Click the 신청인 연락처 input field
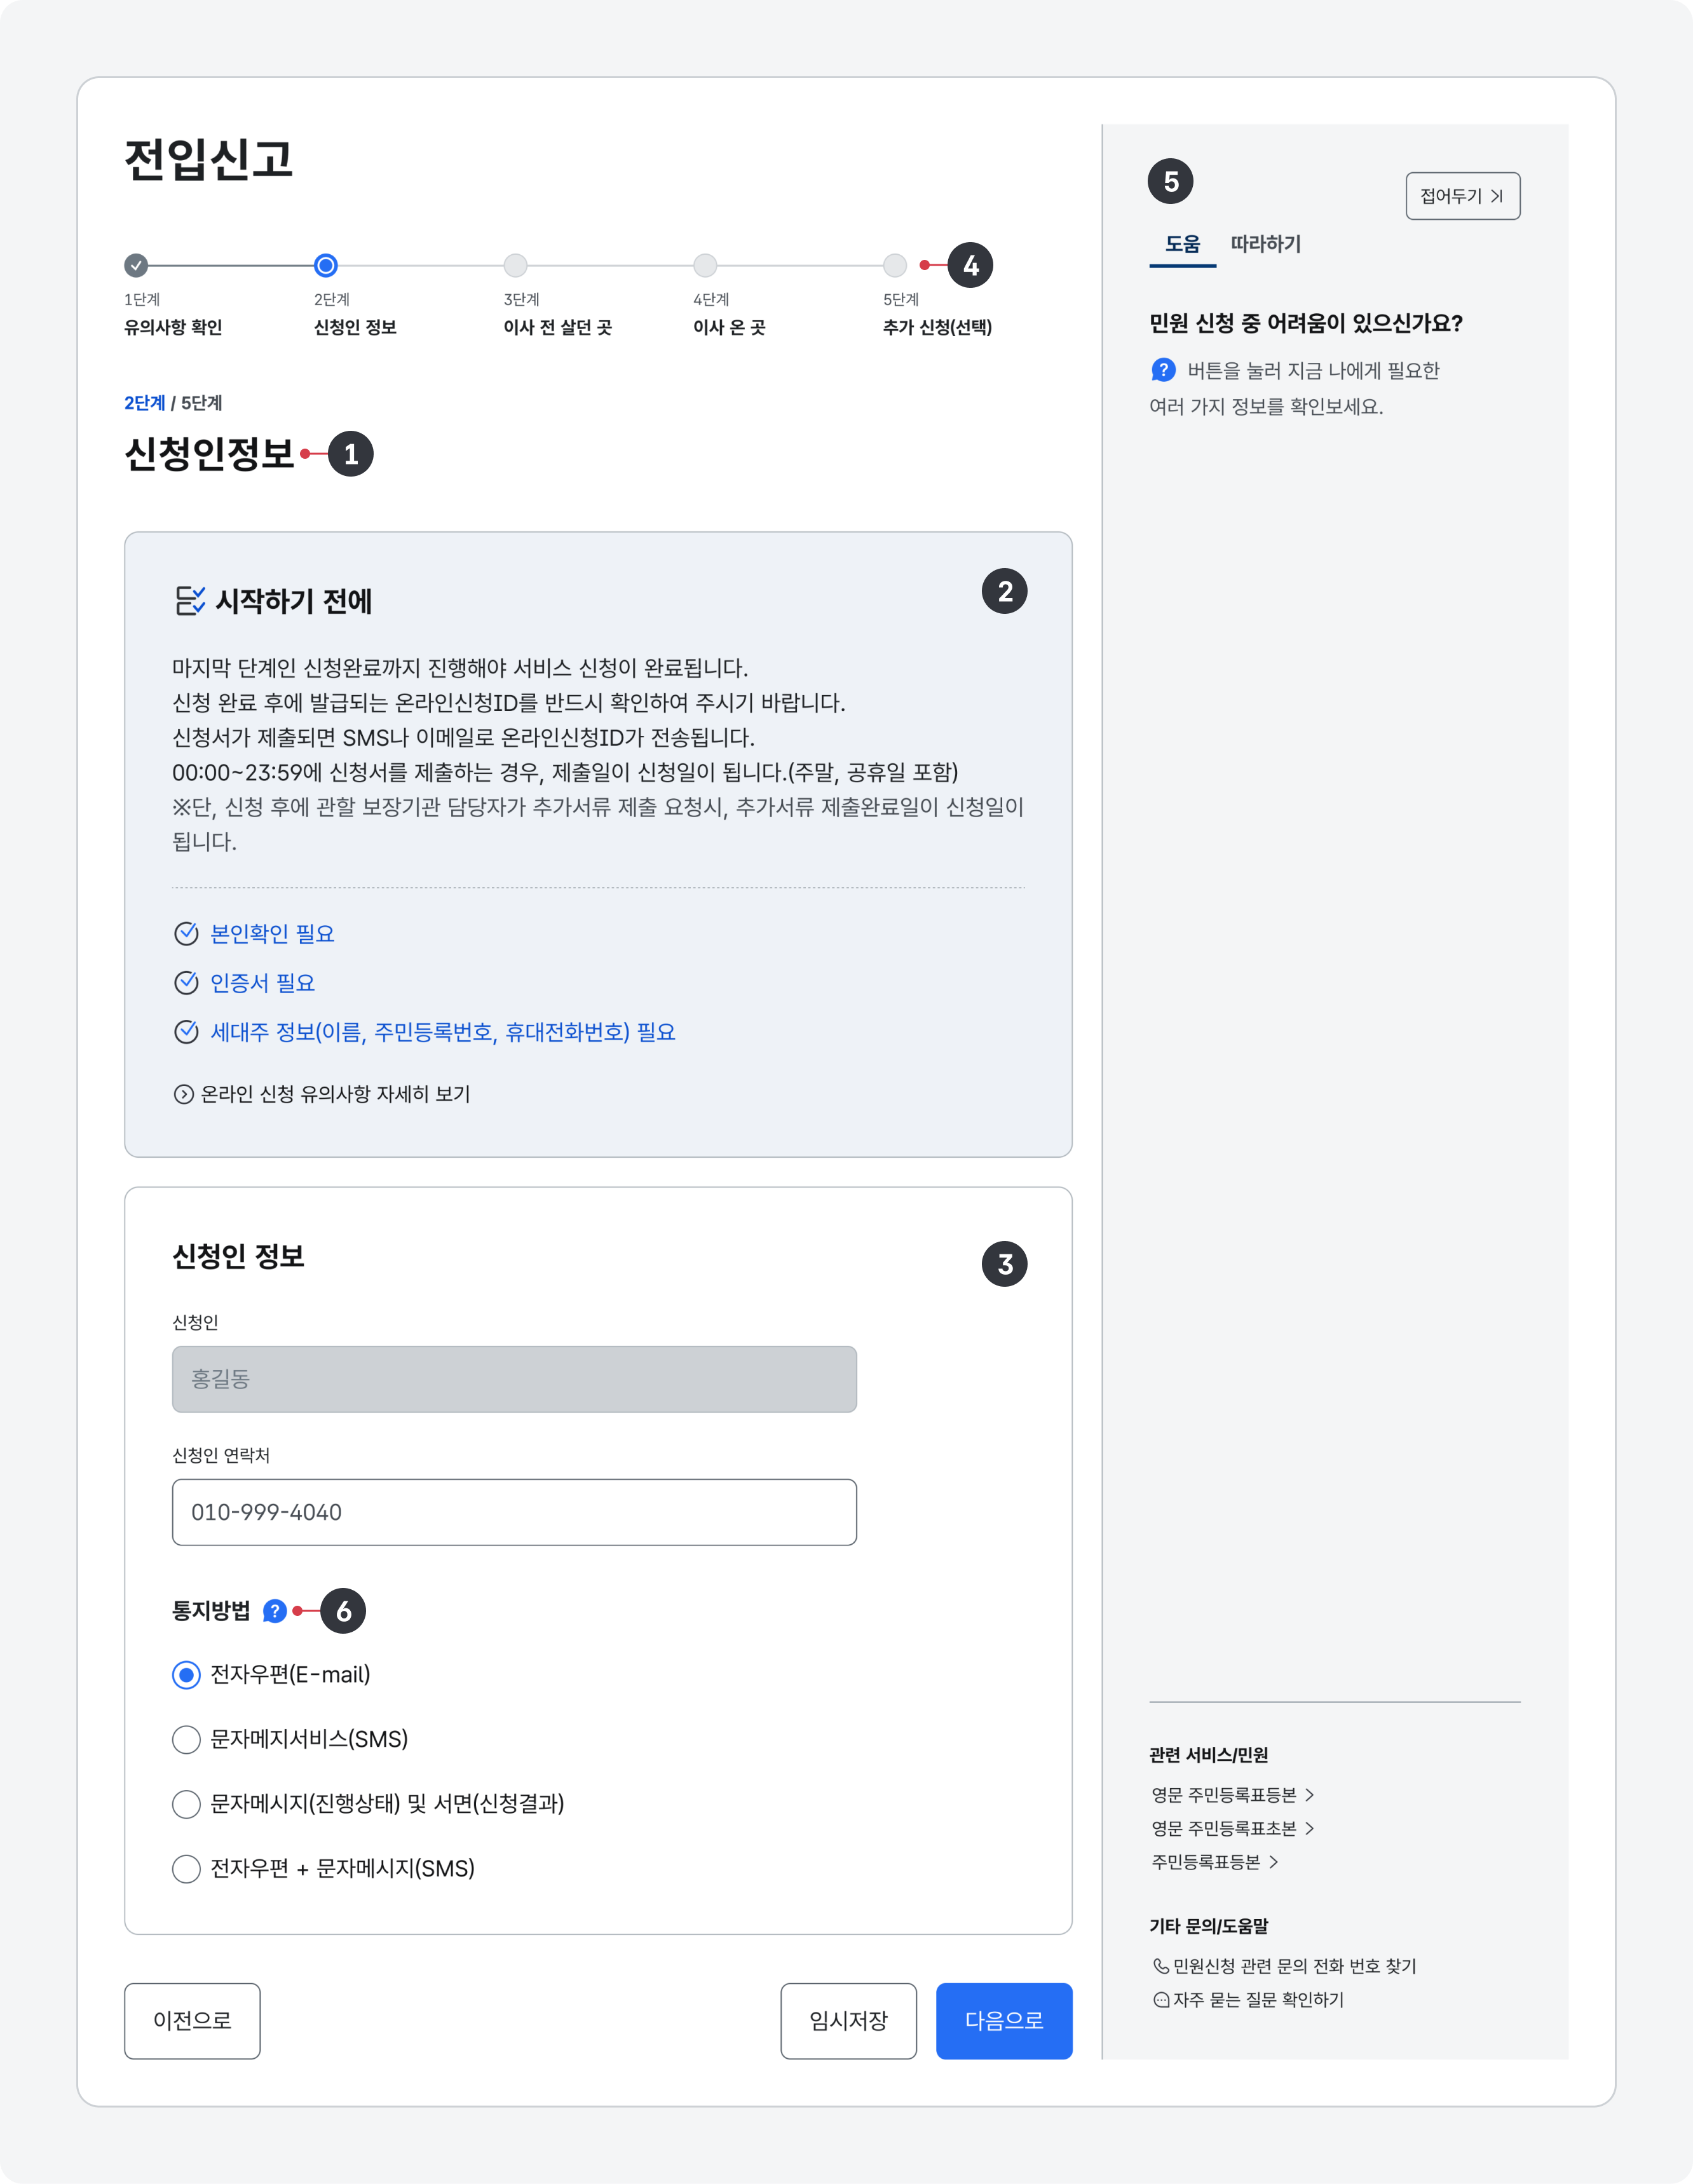1693x2184 pixels. (x=514, y=1512)
